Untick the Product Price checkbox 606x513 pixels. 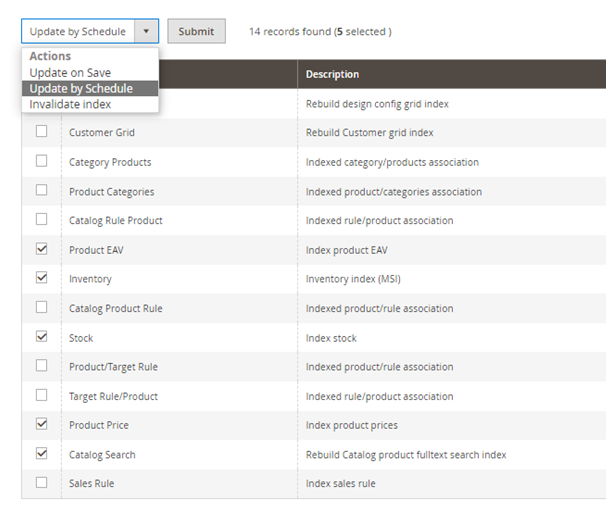point(41,424)
